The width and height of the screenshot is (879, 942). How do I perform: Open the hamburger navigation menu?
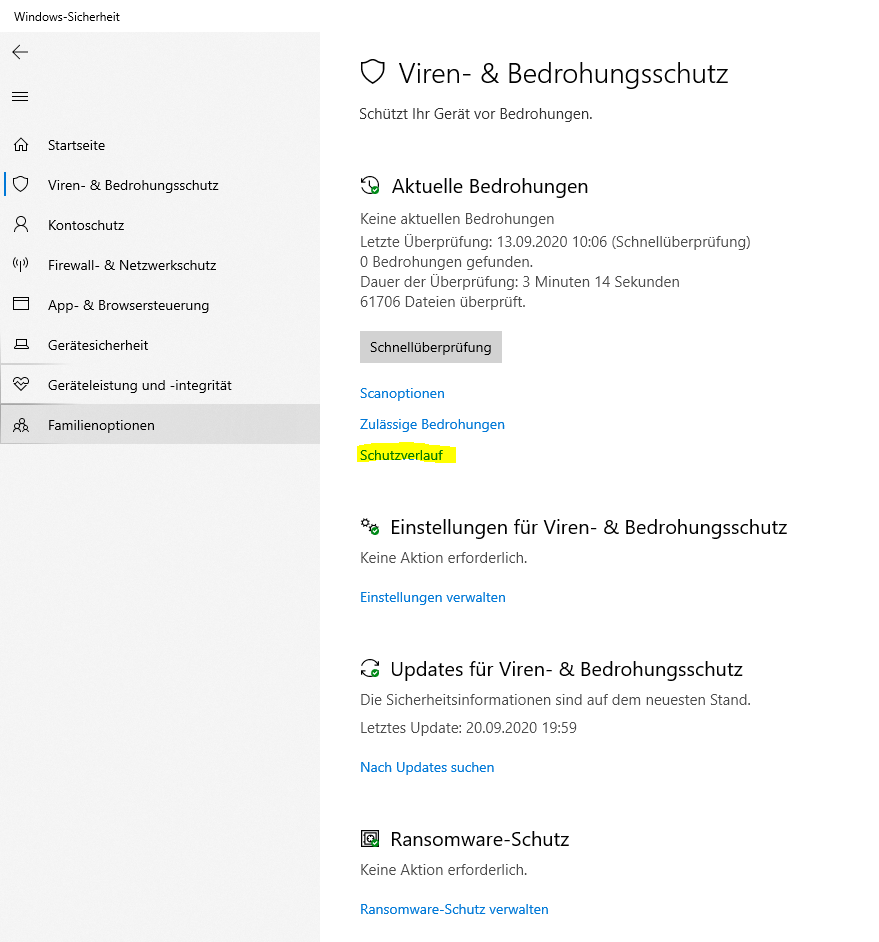click(x=20, y=96)
